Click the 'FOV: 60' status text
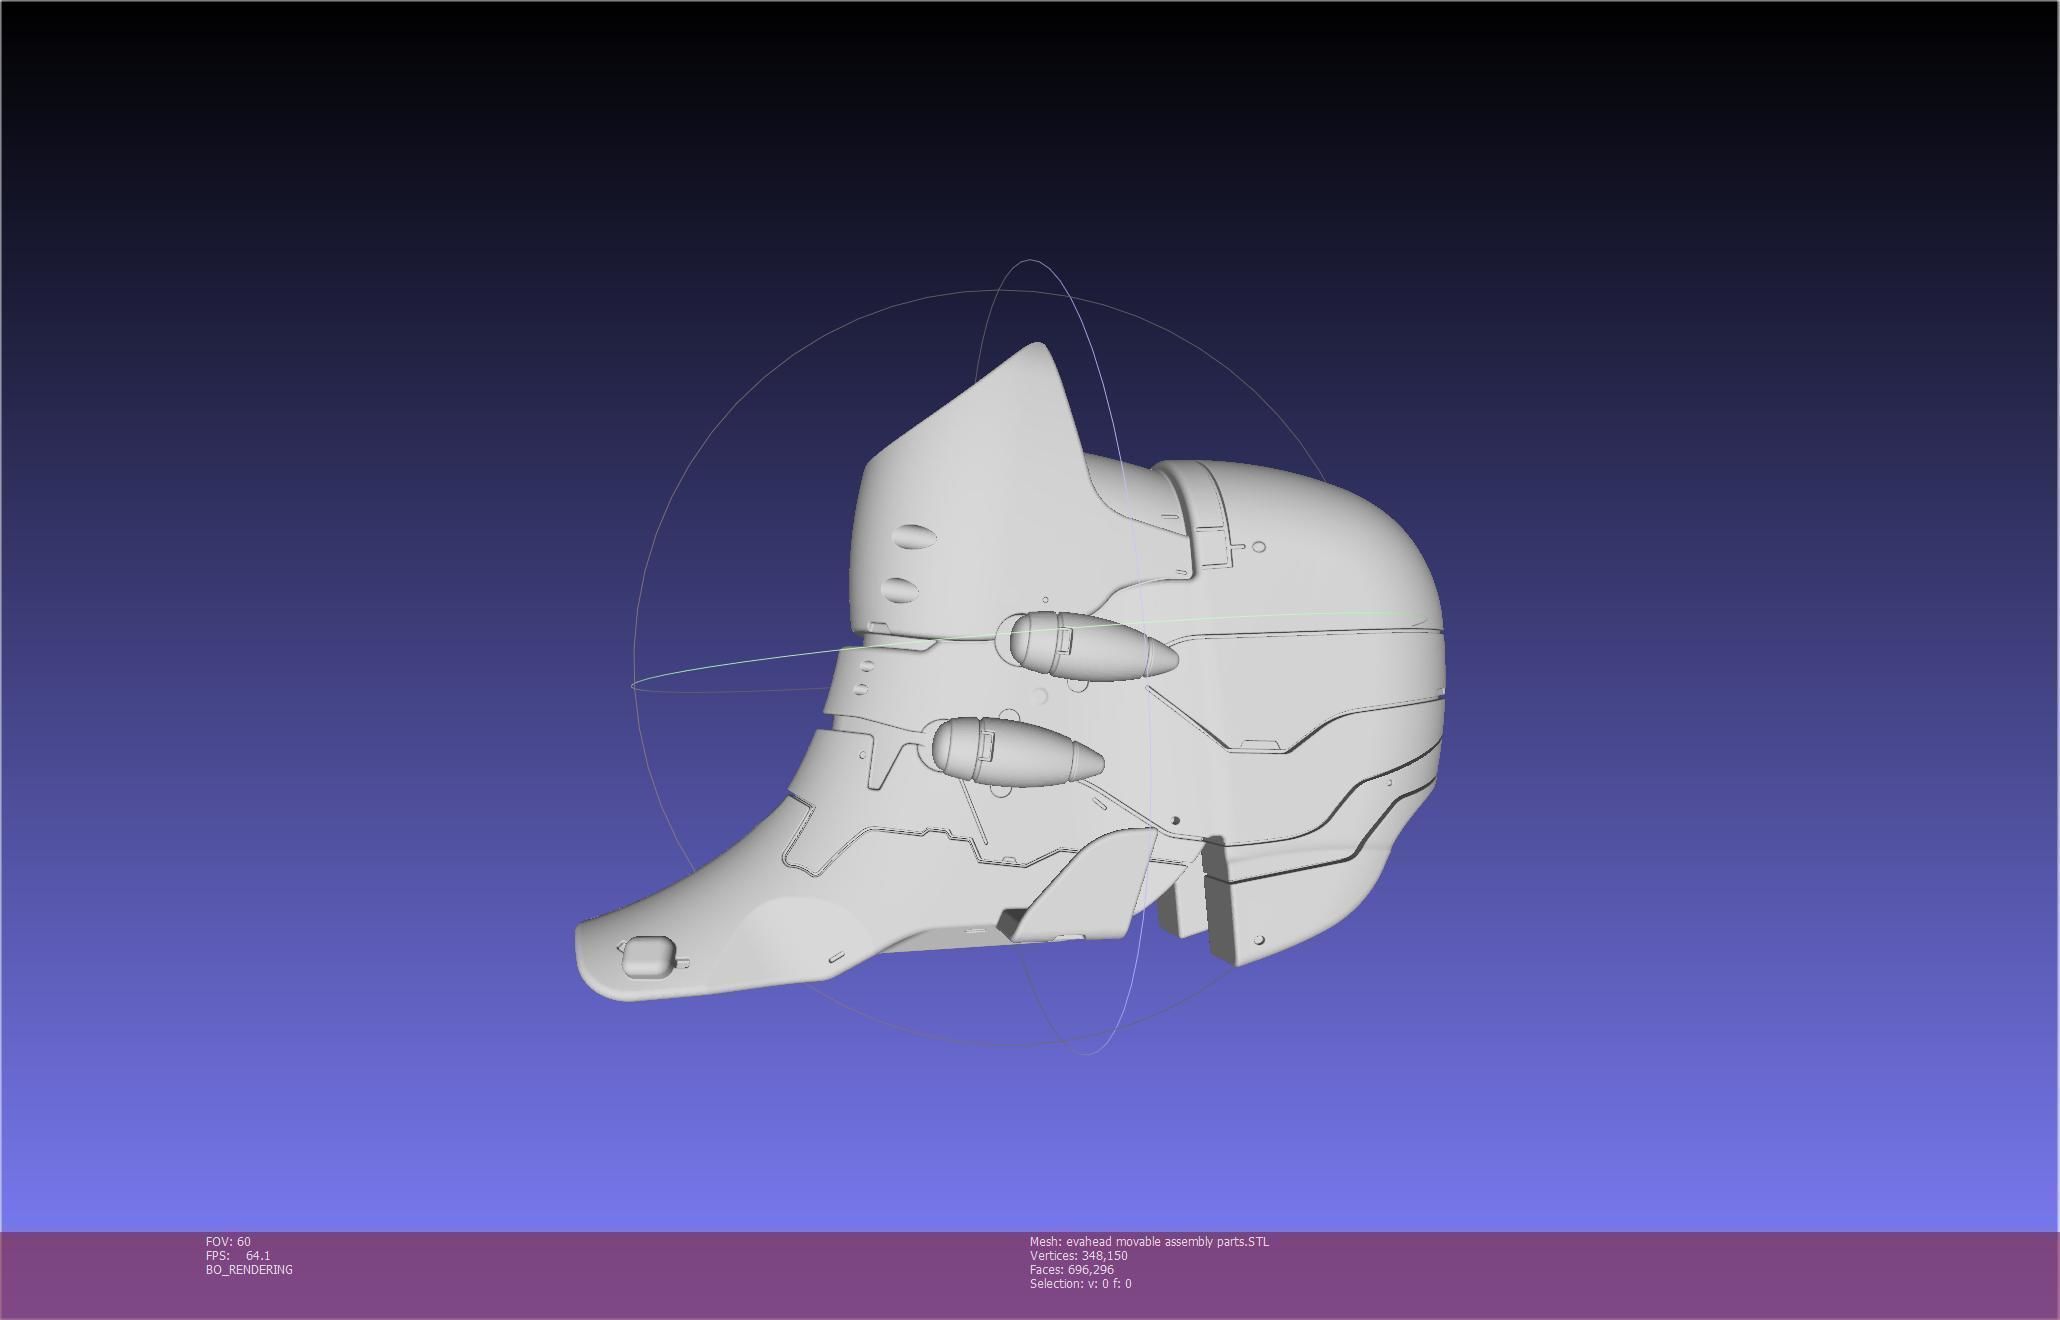The width and height of the screenshot is (2060, 1320). tap(228, 1242)
